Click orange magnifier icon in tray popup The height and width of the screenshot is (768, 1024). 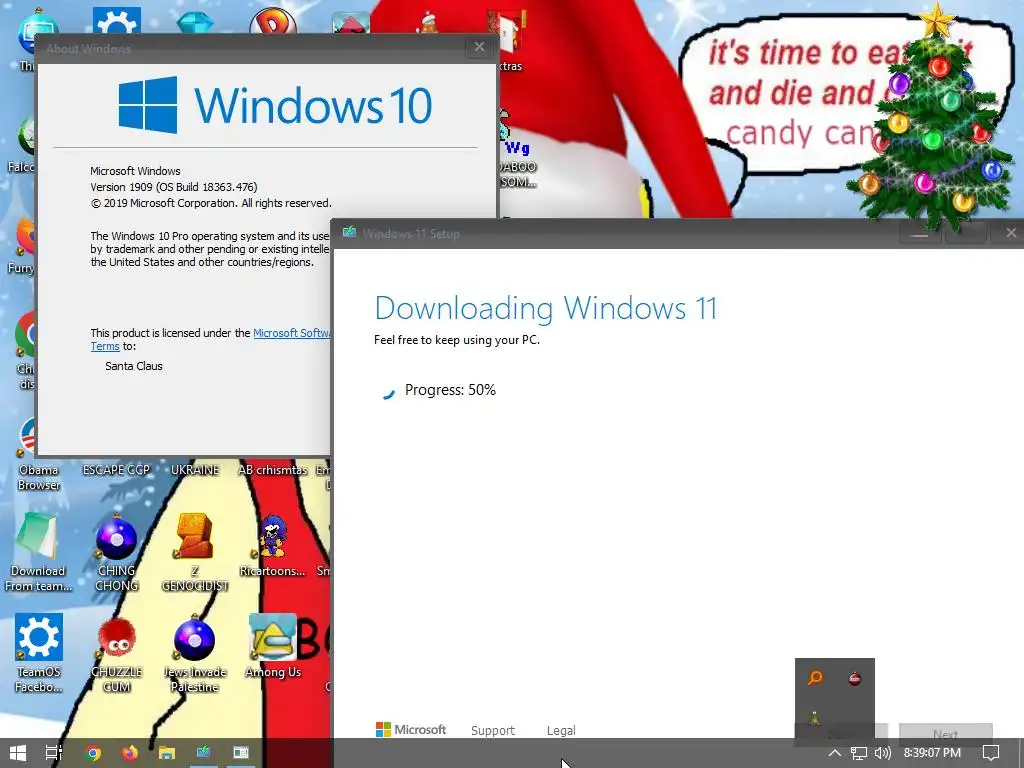[x=814, y=678]
